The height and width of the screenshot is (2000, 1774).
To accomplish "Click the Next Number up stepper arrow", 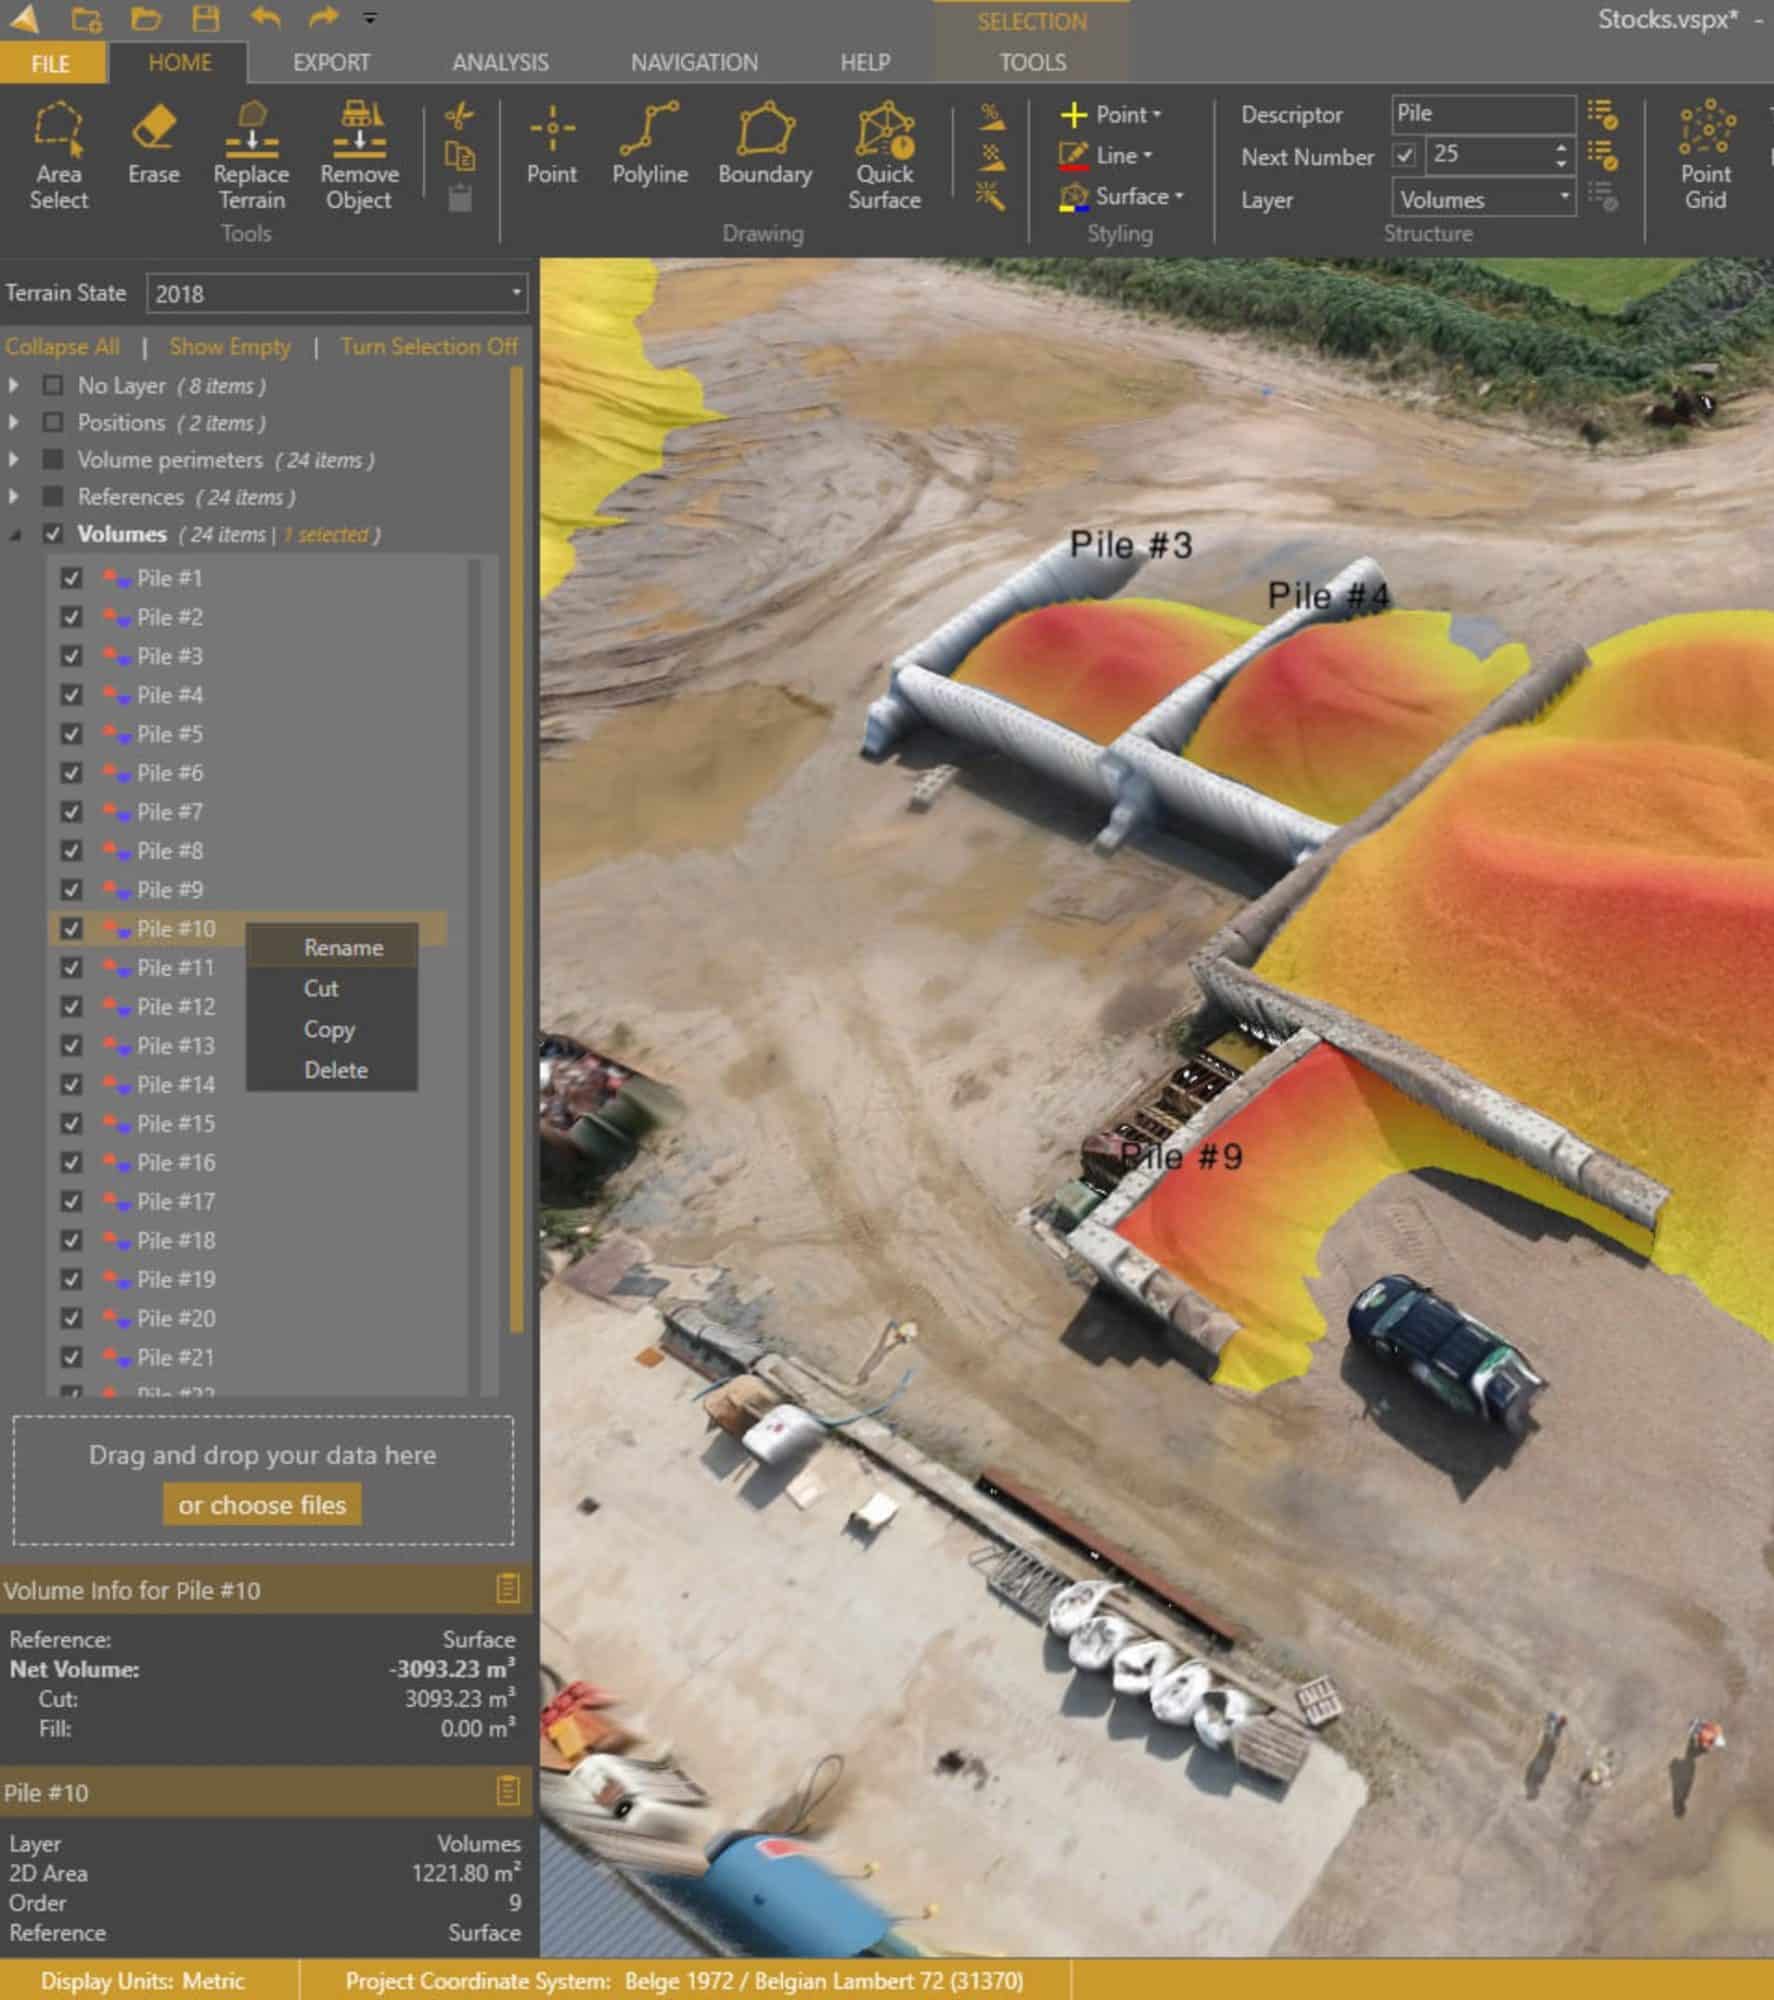I will point(1560,149).
